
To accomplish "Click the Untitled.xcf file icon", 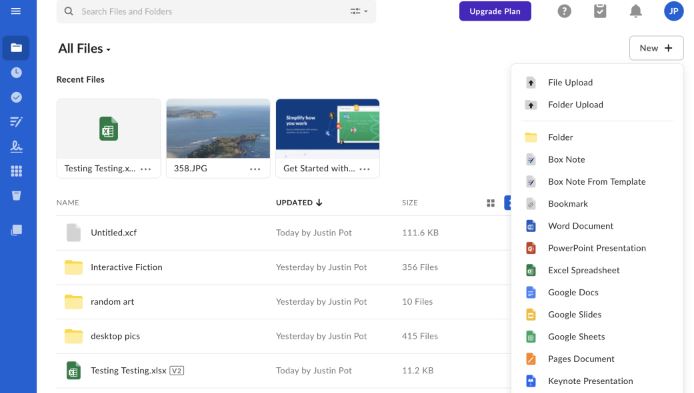I will tap(73, 233).
